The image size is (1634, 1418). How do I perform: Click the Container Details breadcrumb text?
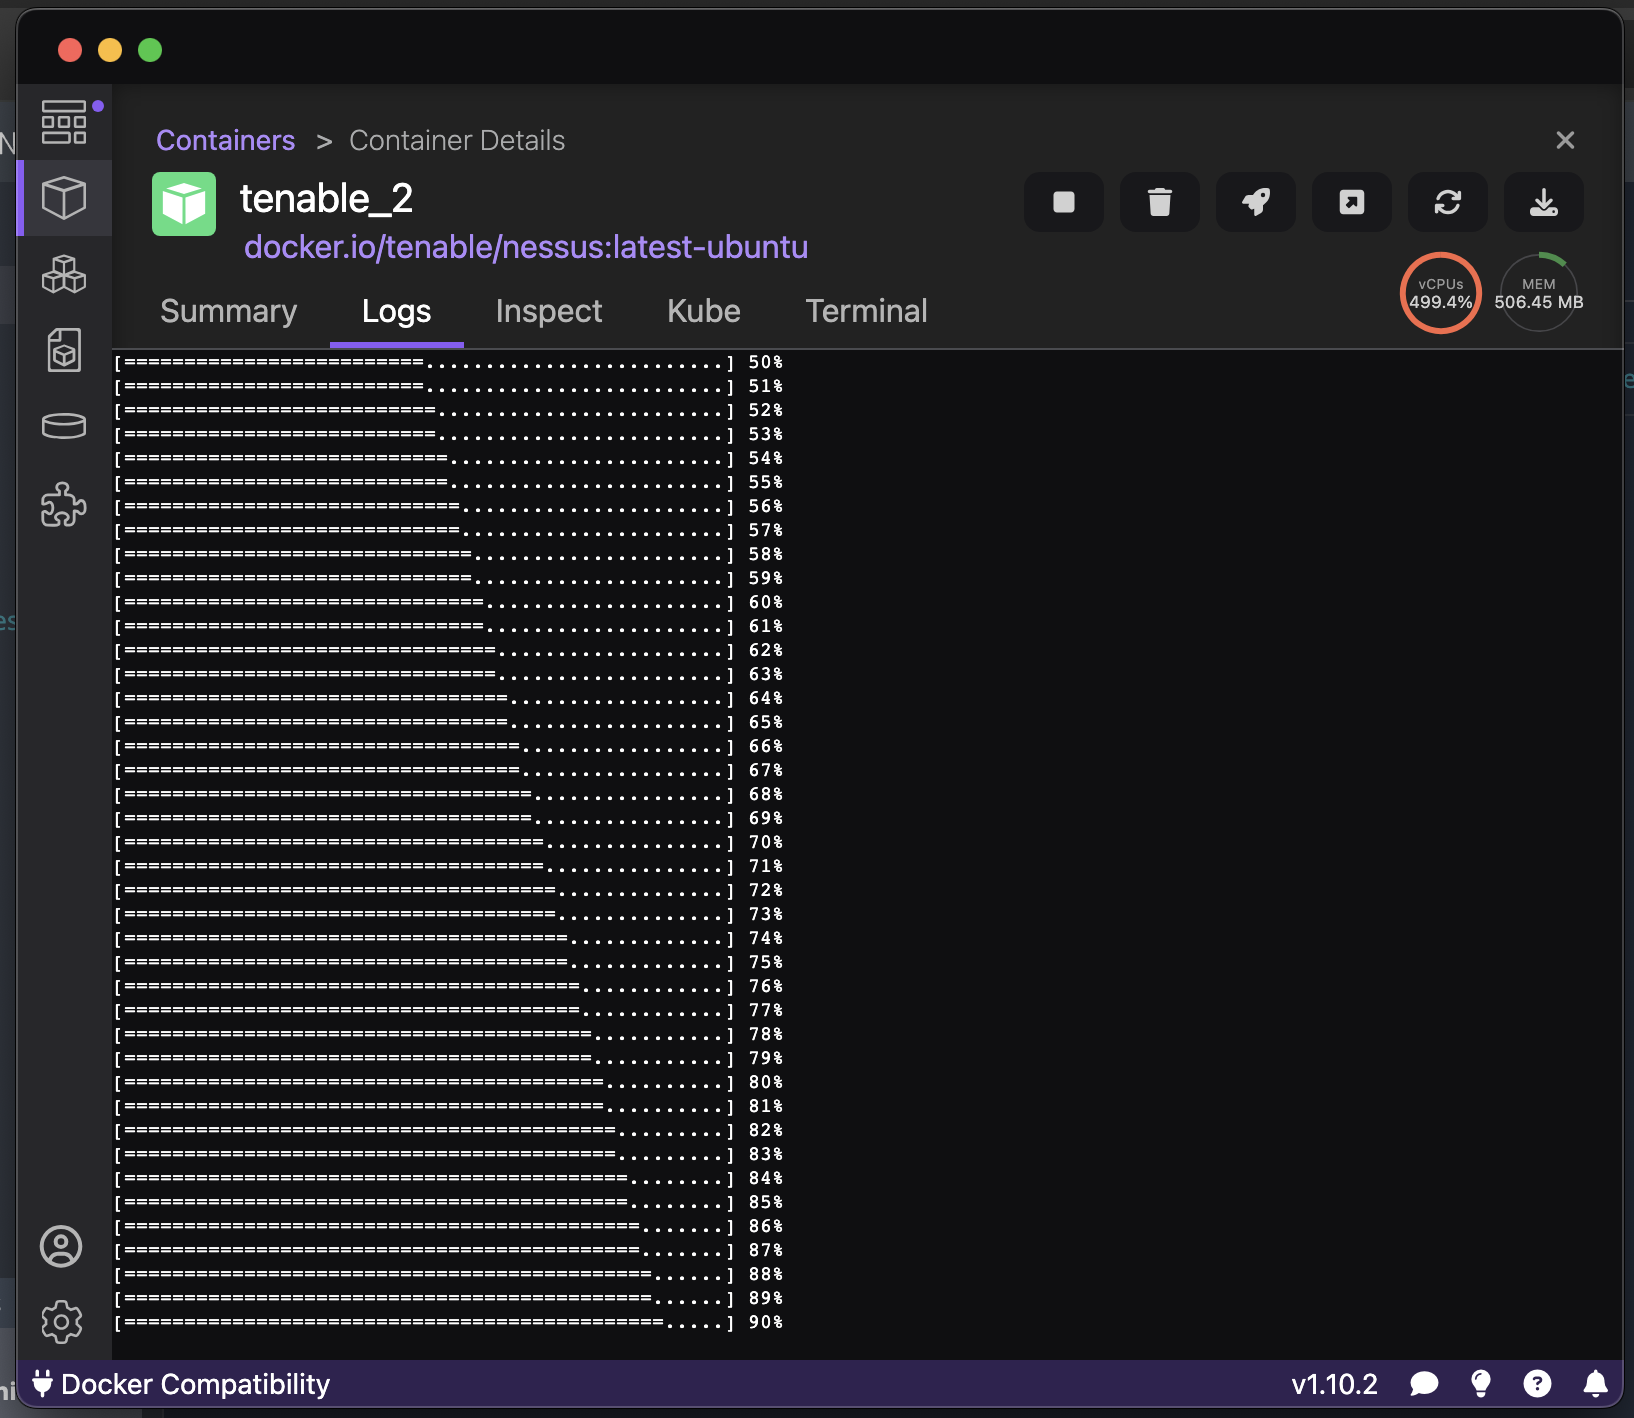coord(457,140)
